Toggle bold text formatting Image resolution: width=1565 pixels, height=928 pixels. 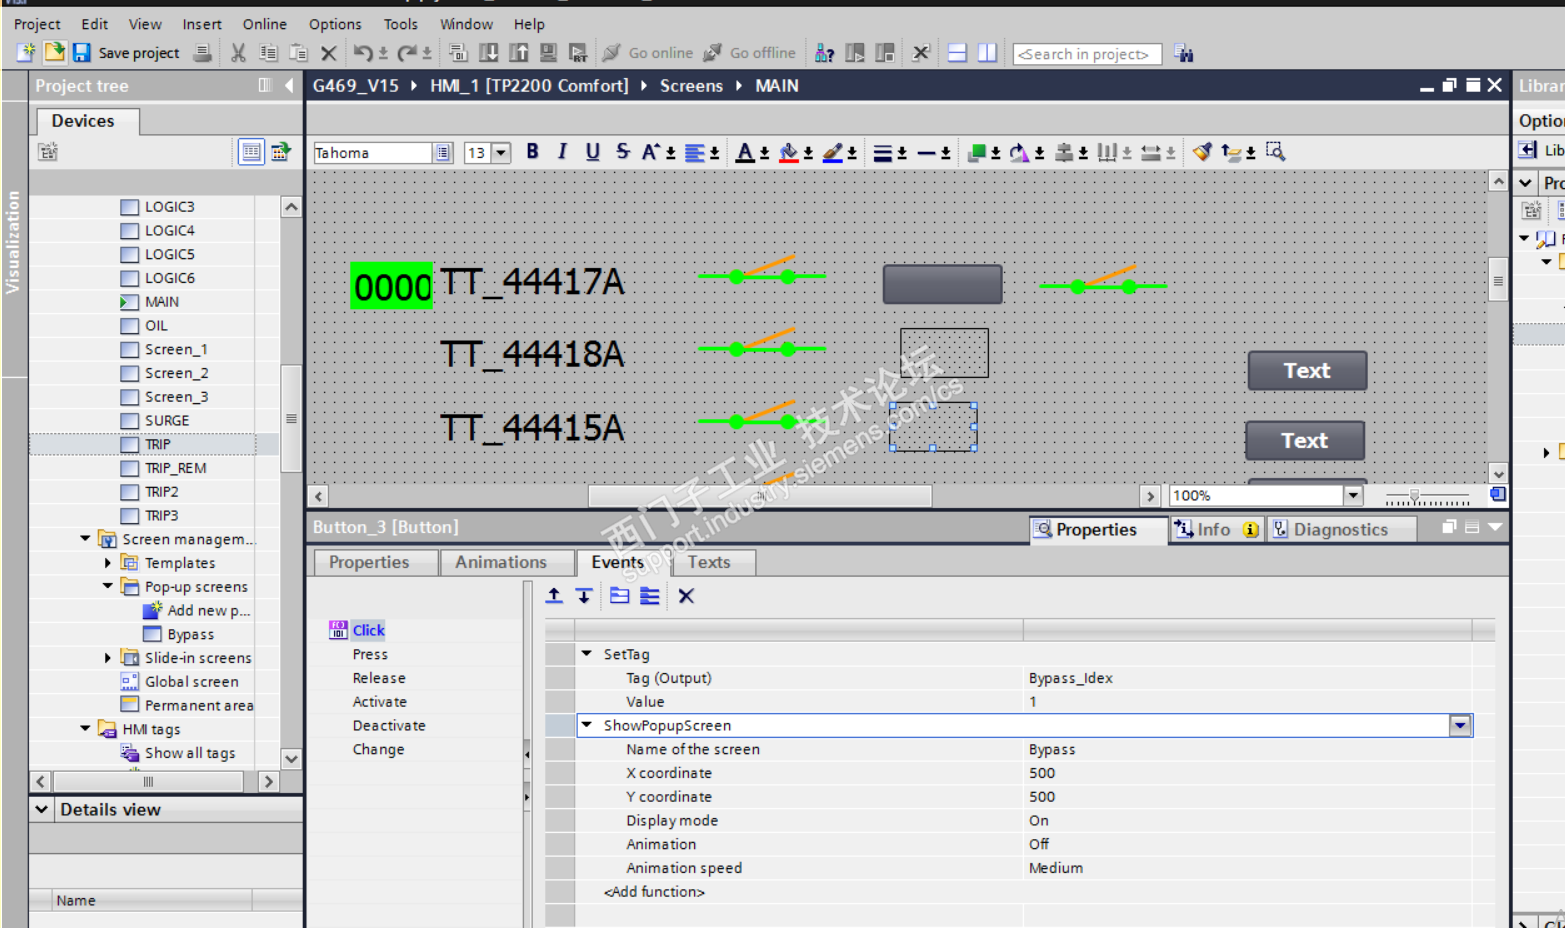coord(532,152)
